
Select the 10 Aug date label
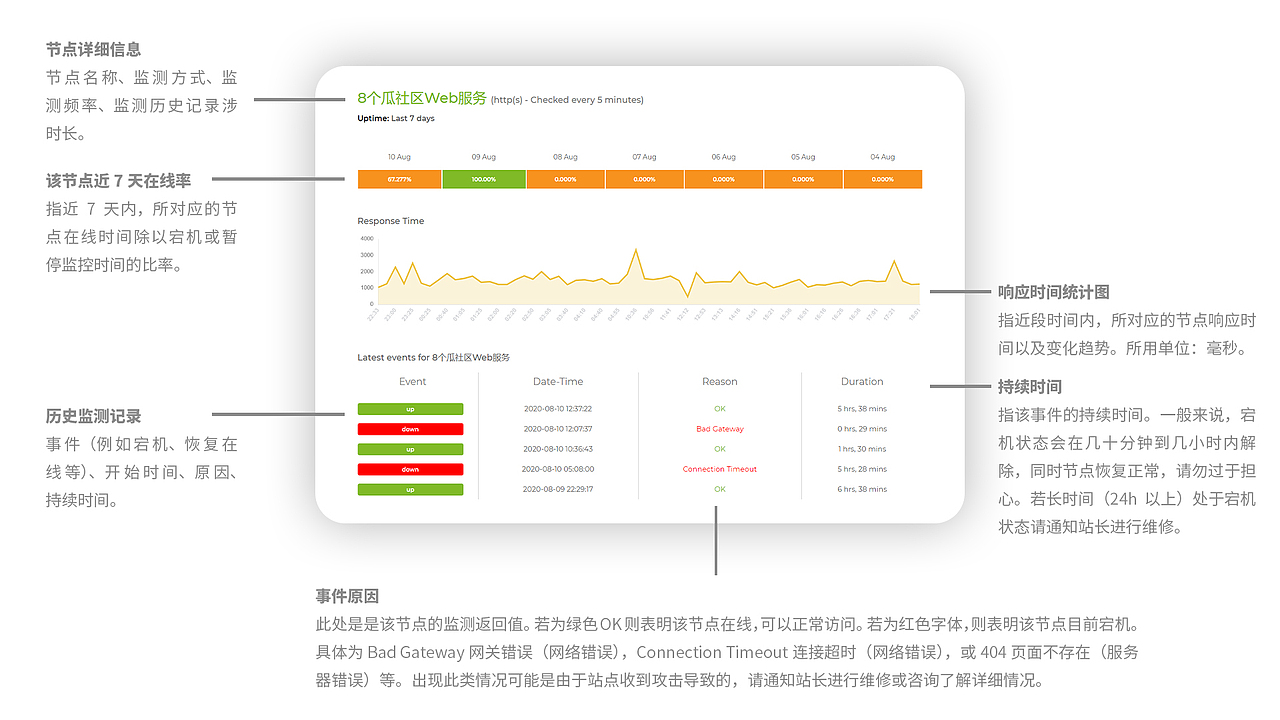click(399, 157)
